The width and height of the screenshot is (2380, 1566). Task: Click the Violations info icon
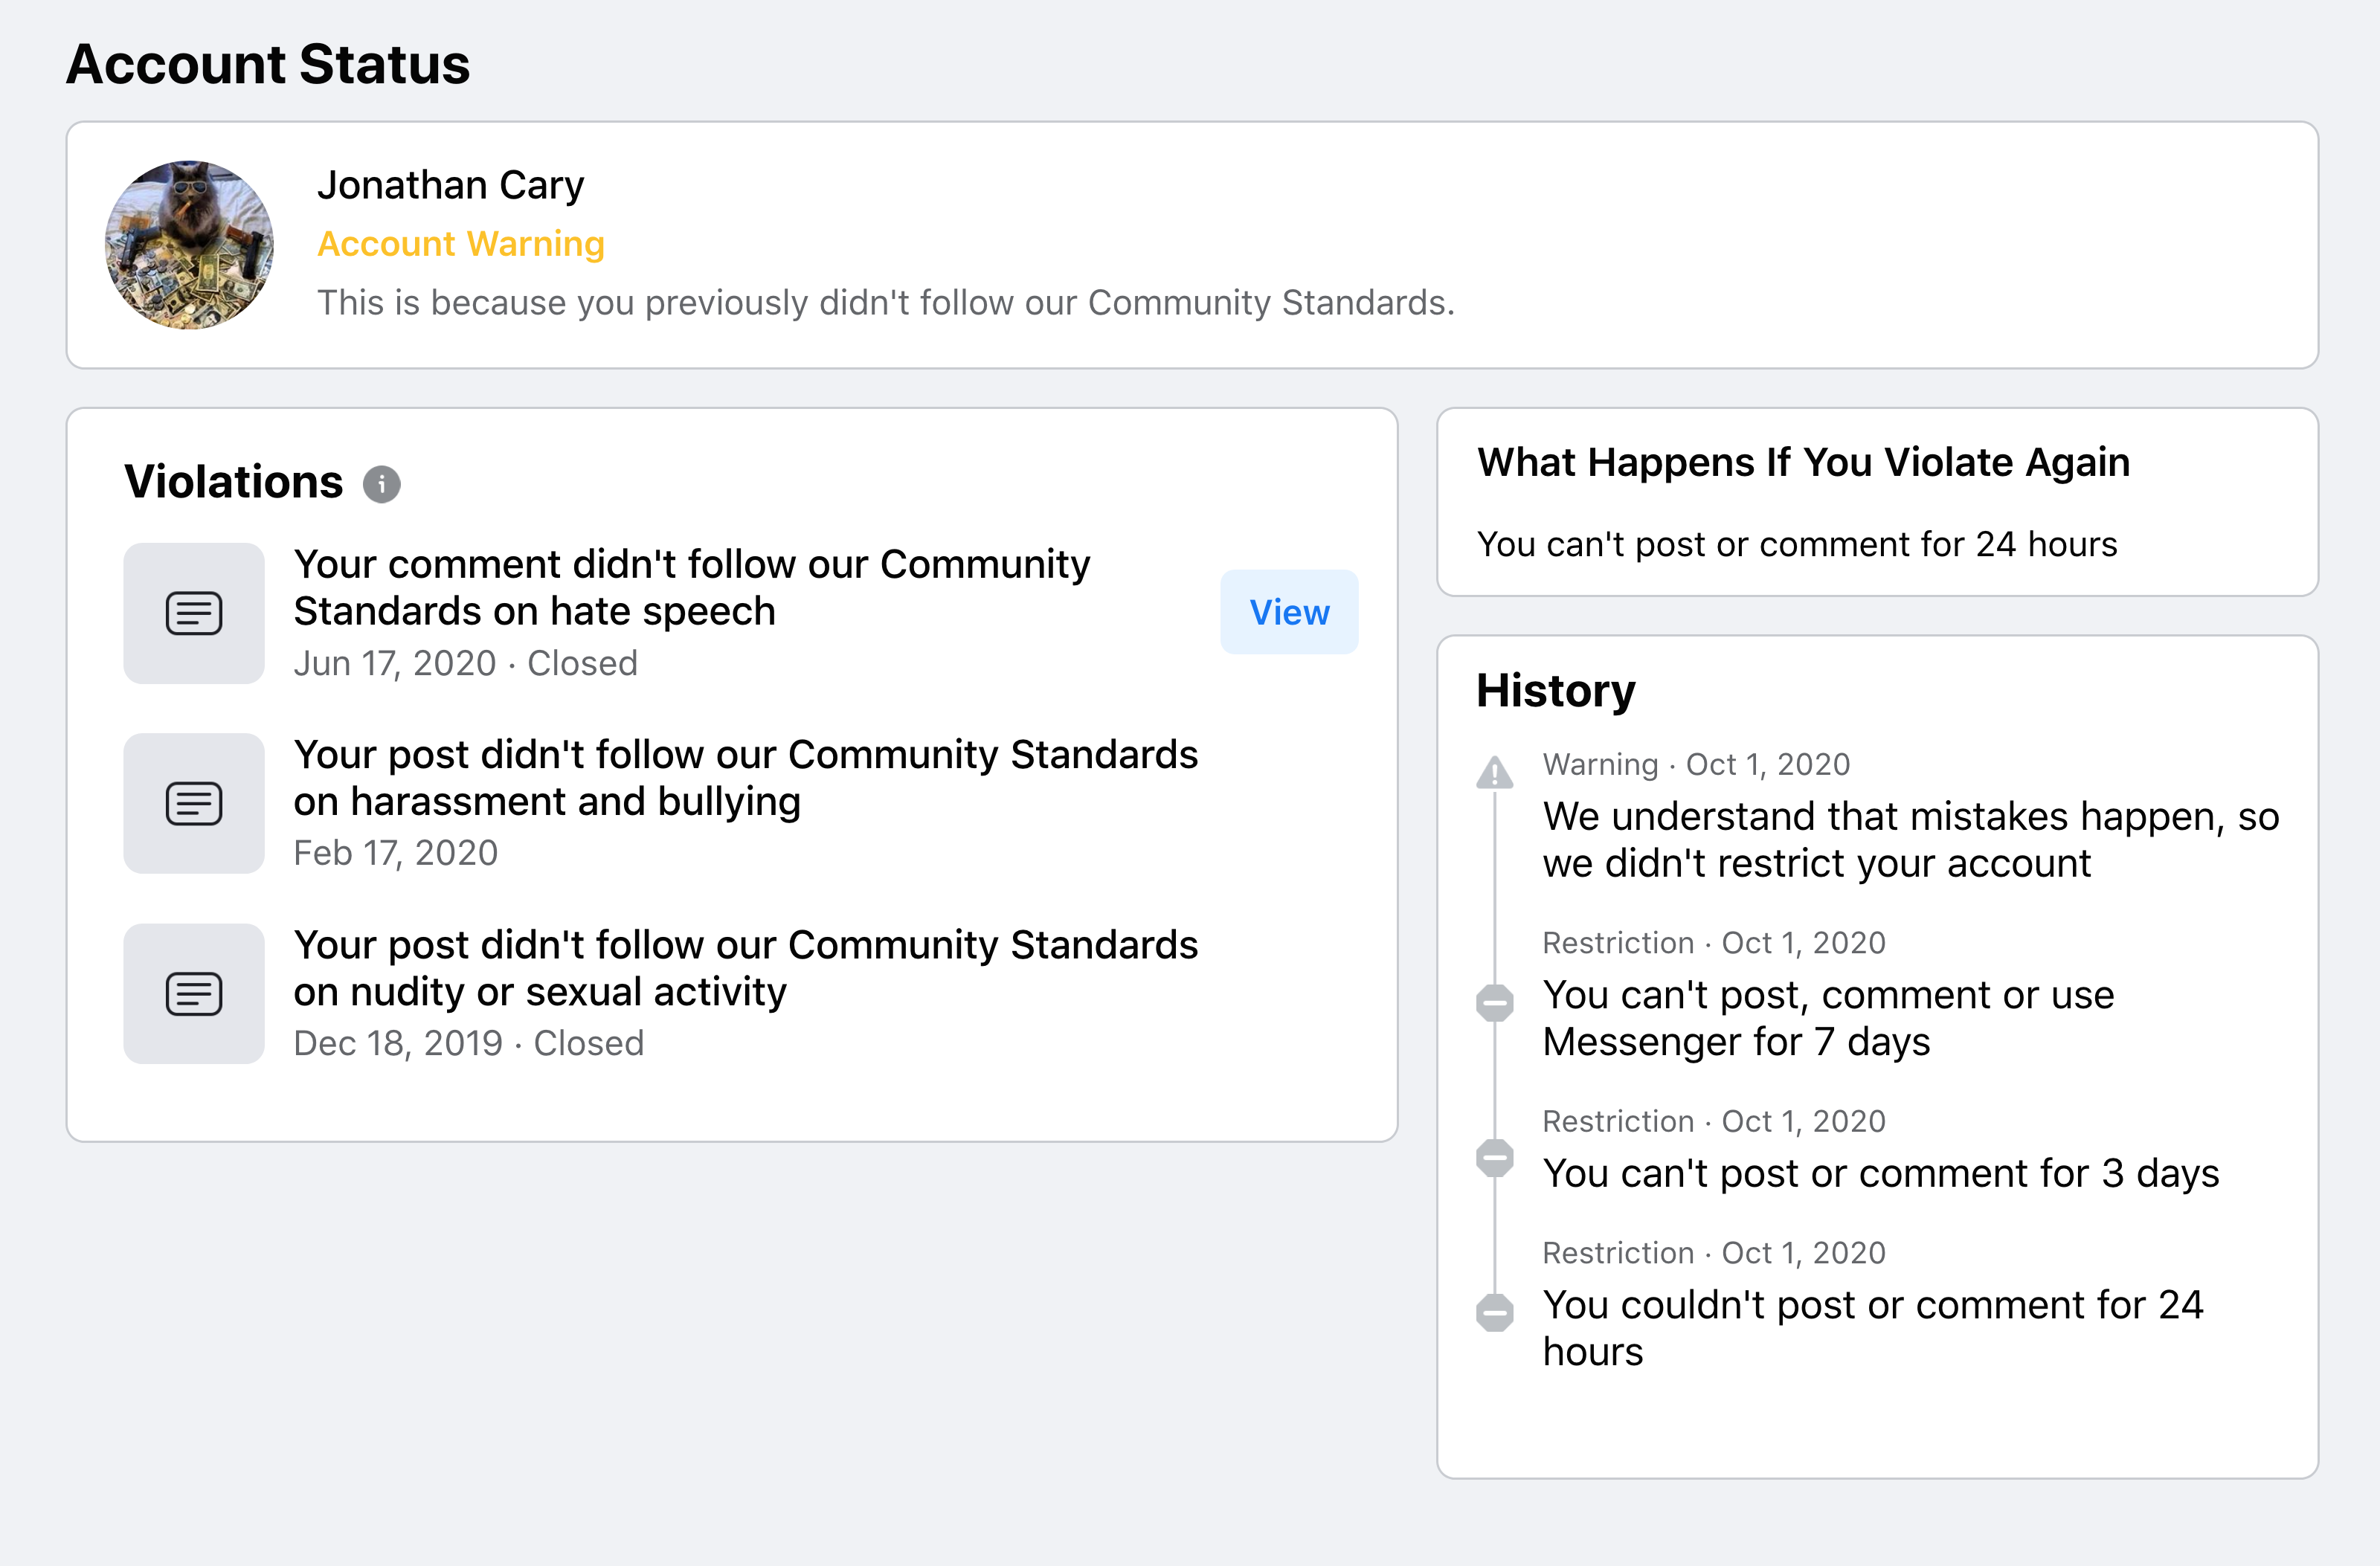pyautogui.click(x=381, y=484)
